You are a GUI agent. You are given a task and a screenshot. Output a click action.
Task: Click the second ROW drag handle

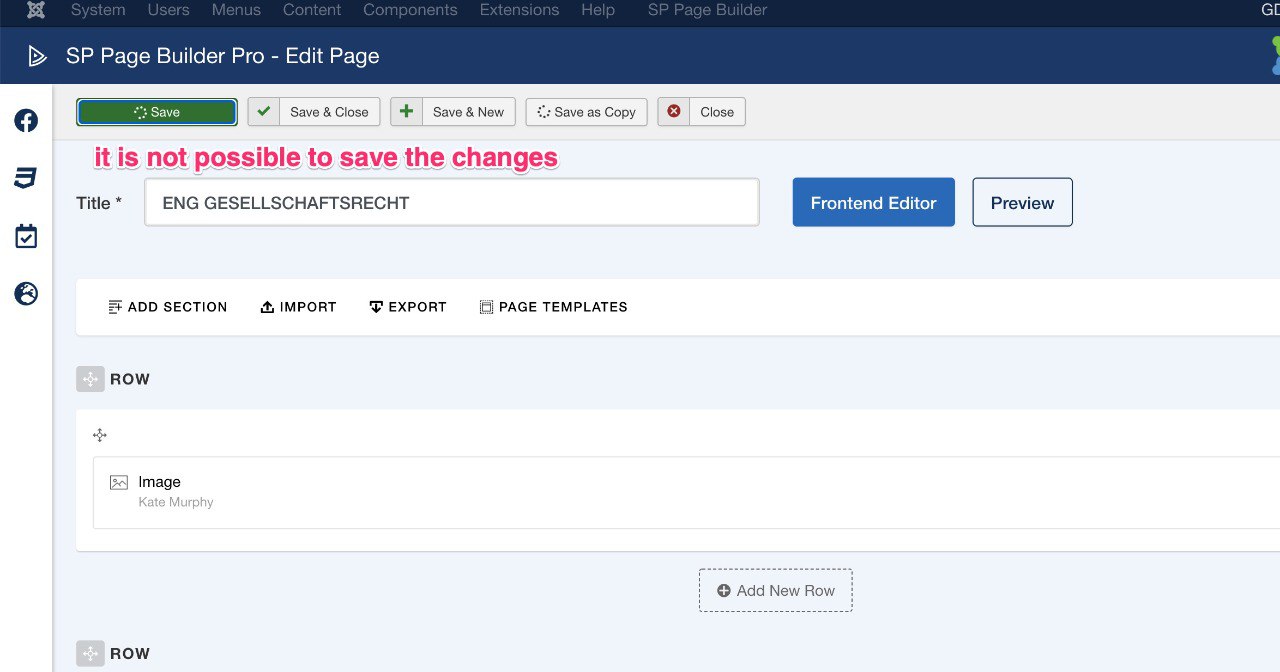(90, 653)
